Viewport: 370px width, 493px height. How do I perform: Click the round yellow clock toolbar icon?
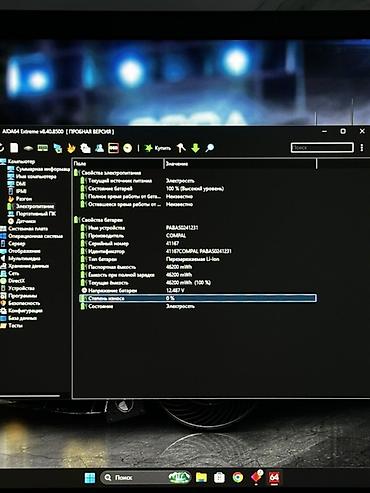[128, 148]
